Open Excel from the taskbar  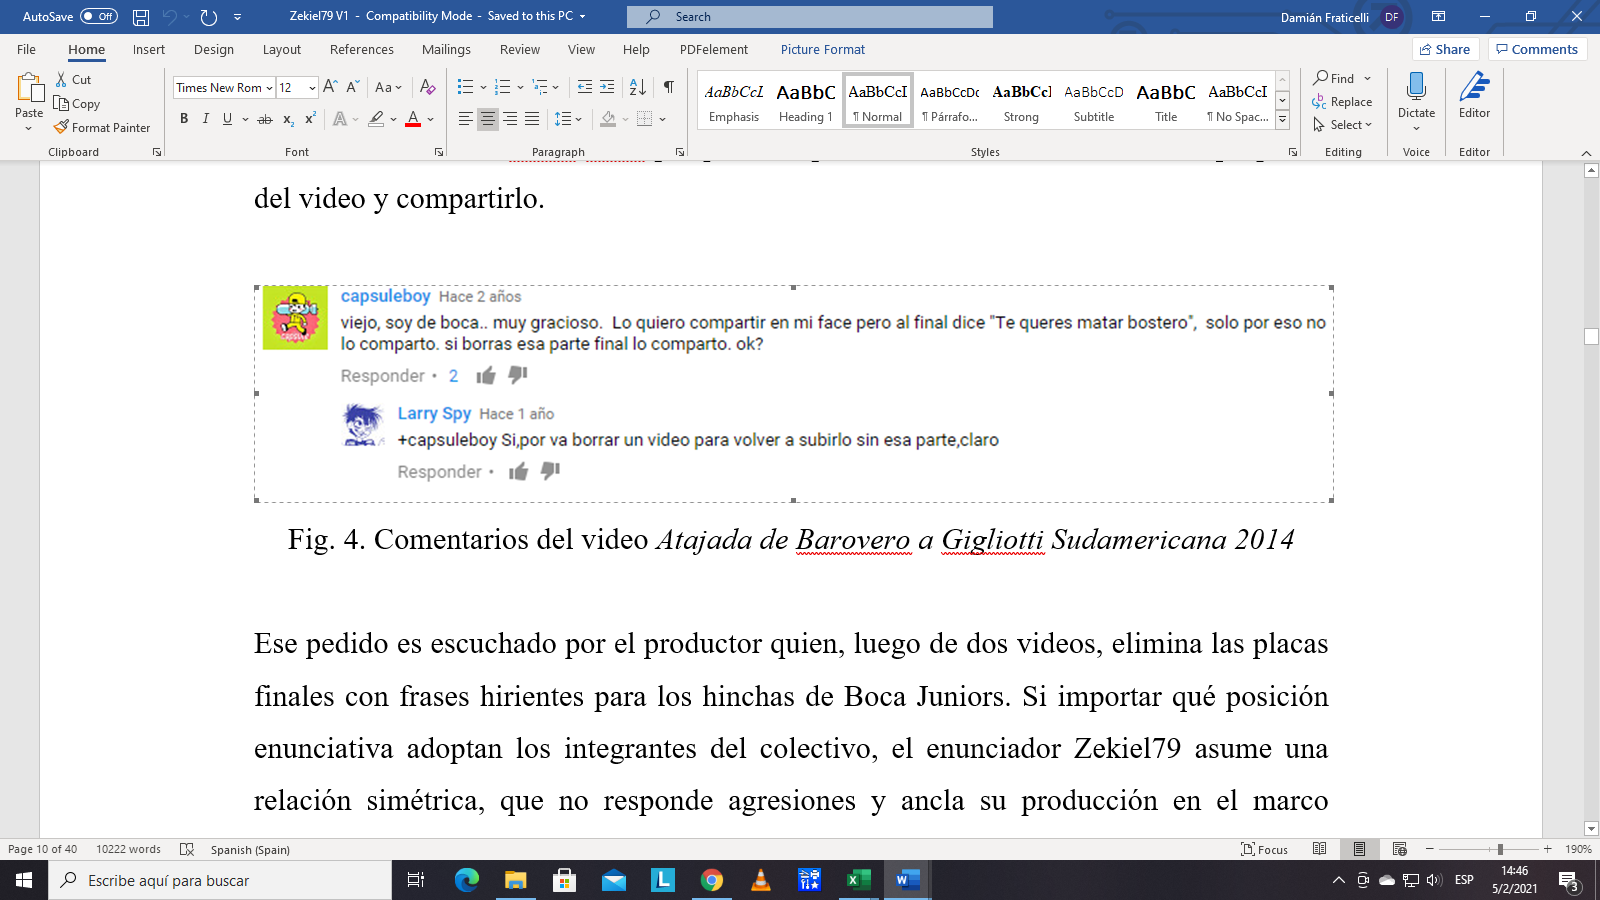[x=858, y=880]
